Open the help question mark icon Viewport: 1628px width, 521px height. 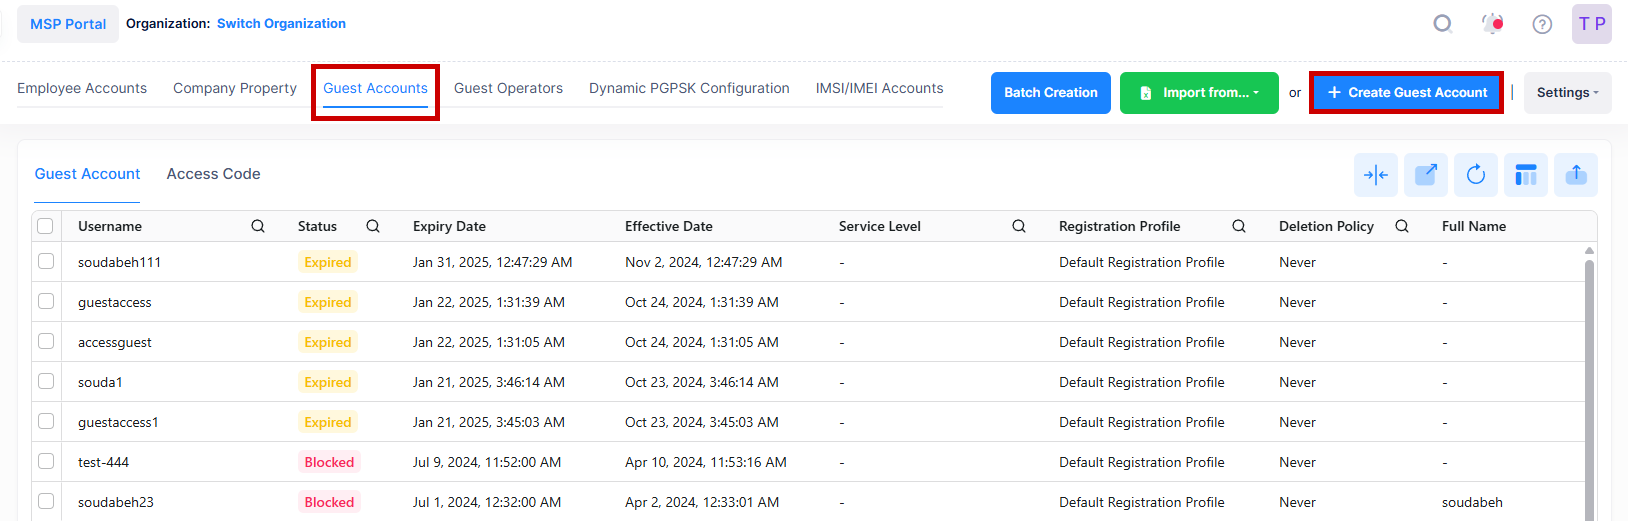click(x=1542, y=24)
